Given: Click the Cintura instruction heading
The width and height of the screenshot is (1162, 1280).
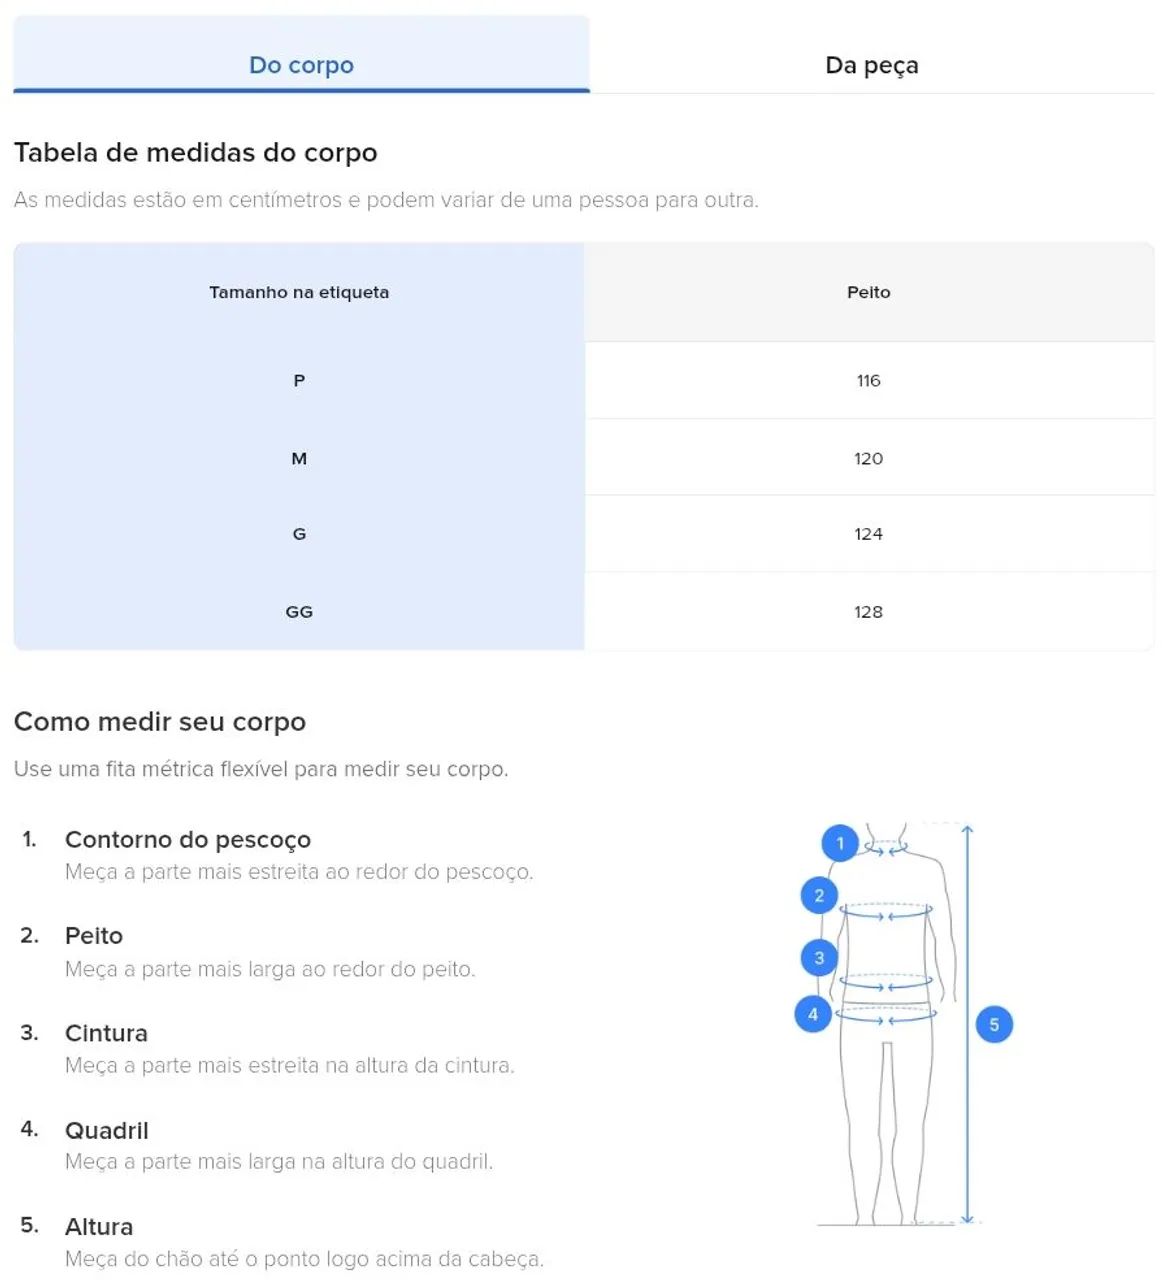Looking at the screenshot, I should tap(106, 1033).
